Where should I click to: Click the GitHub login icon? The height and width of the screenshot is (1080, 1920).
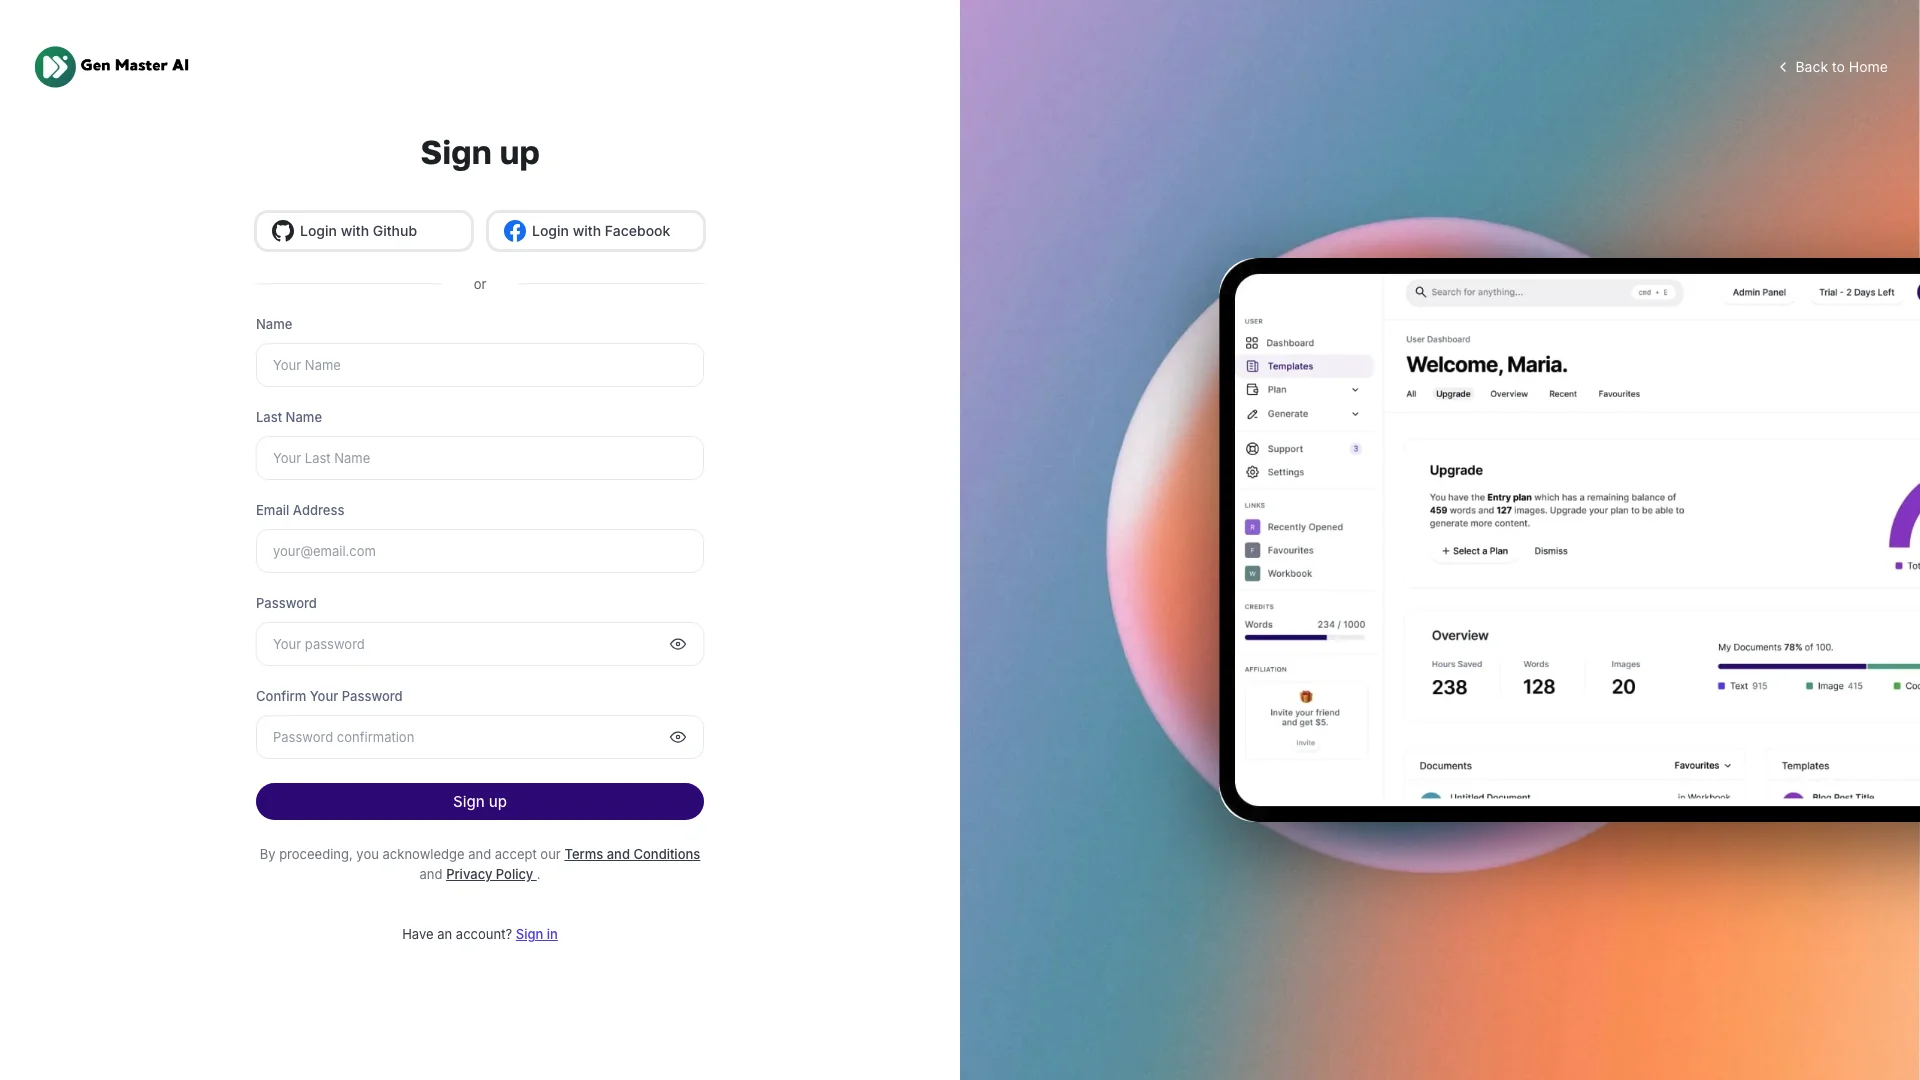click(282, 231)
